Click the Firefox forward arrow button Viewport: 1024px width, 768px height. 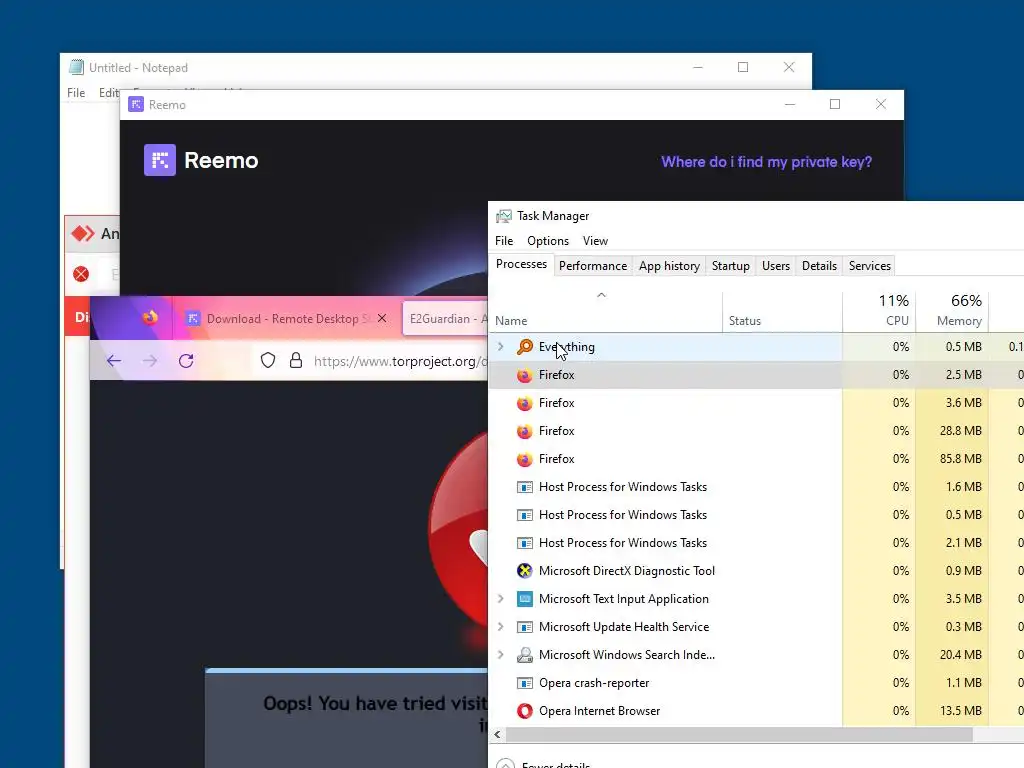tap(150, 360)
